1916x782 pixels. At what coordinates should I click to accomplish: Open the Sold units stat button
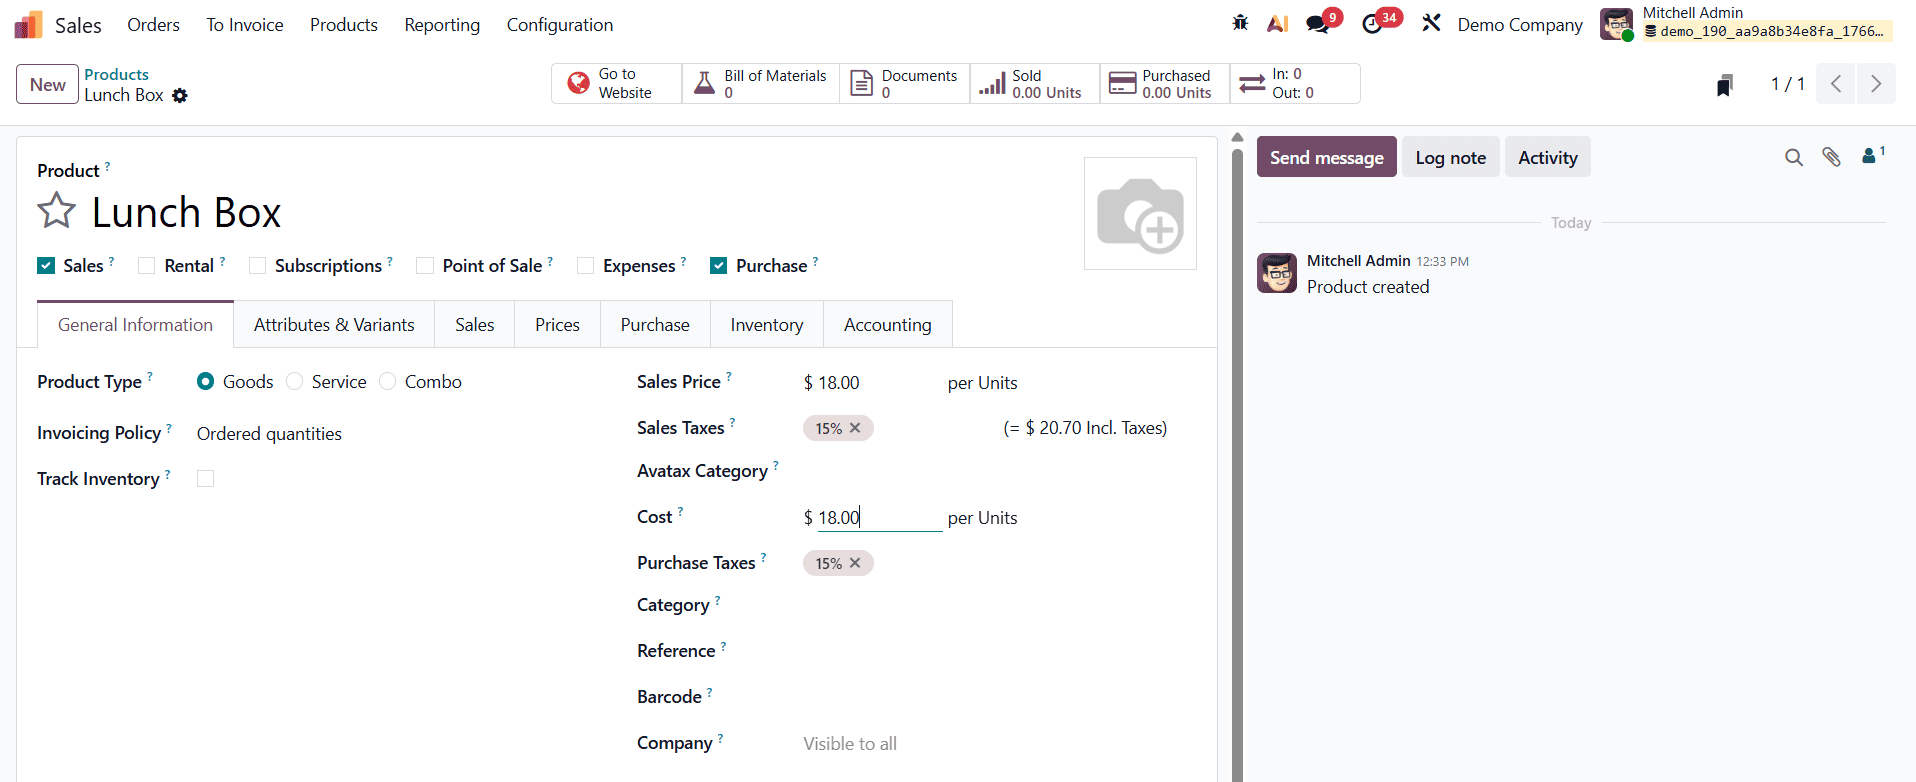click(1035, 84)
